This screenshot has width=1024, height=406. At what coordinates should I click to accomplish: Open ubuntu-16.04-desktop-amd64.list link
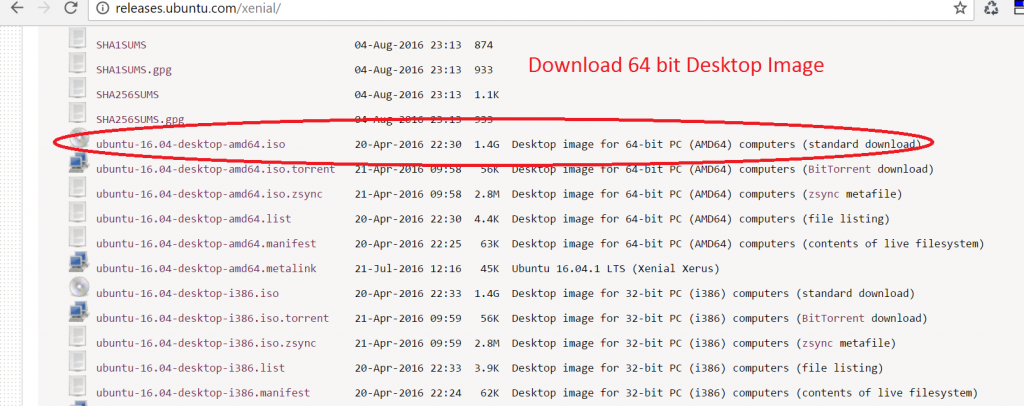pos(193,219)
